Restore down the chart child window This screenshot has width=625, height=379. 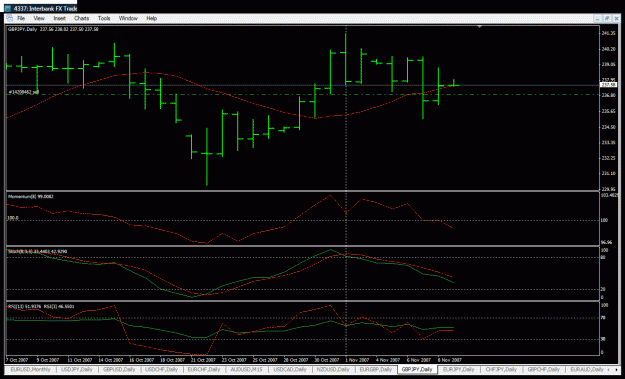click(x=607, y=18)
